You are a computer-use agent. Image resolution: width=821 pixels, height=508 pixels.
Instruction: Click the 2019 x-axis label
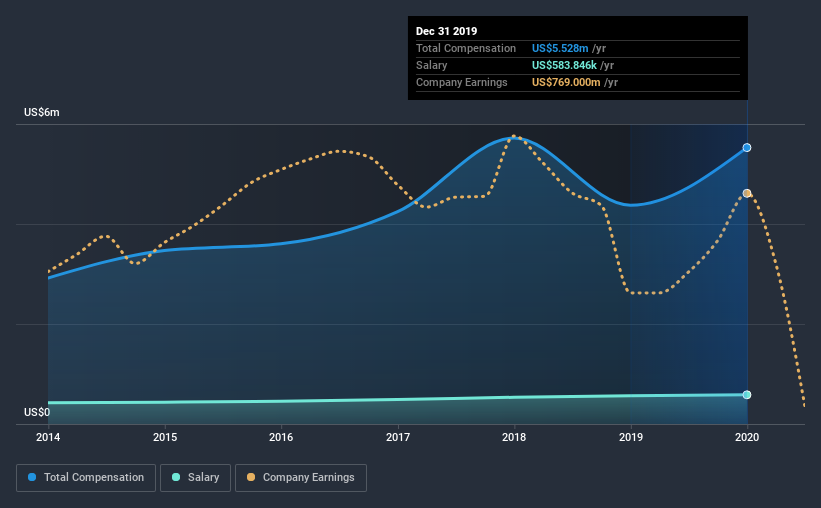coord(631,437)
